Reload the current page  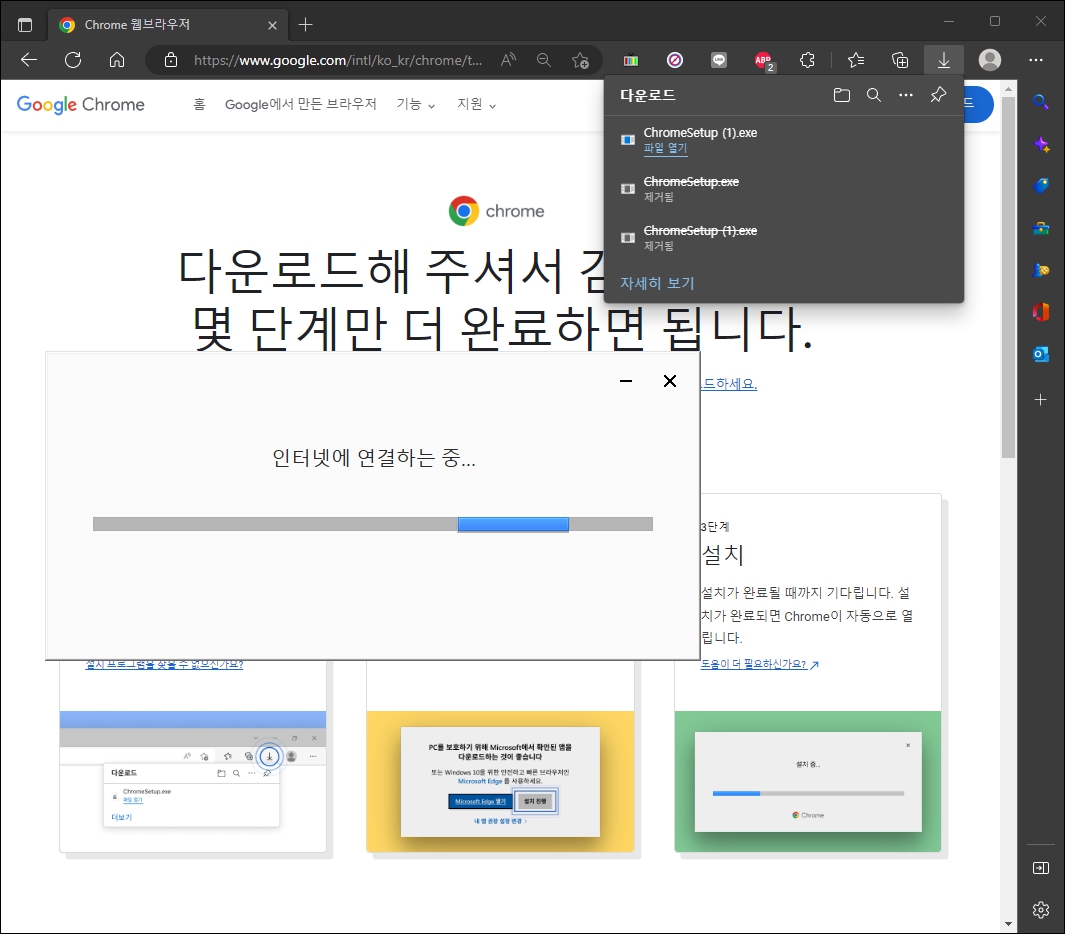[x=73, y=60]
